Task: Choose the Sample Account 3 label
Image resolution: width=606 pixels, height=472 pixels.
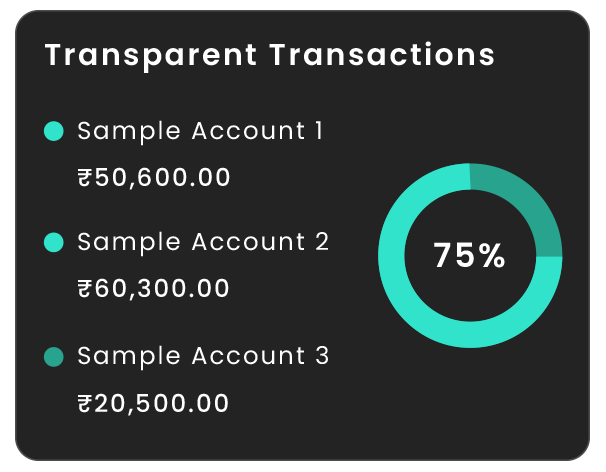Action: 202,356
